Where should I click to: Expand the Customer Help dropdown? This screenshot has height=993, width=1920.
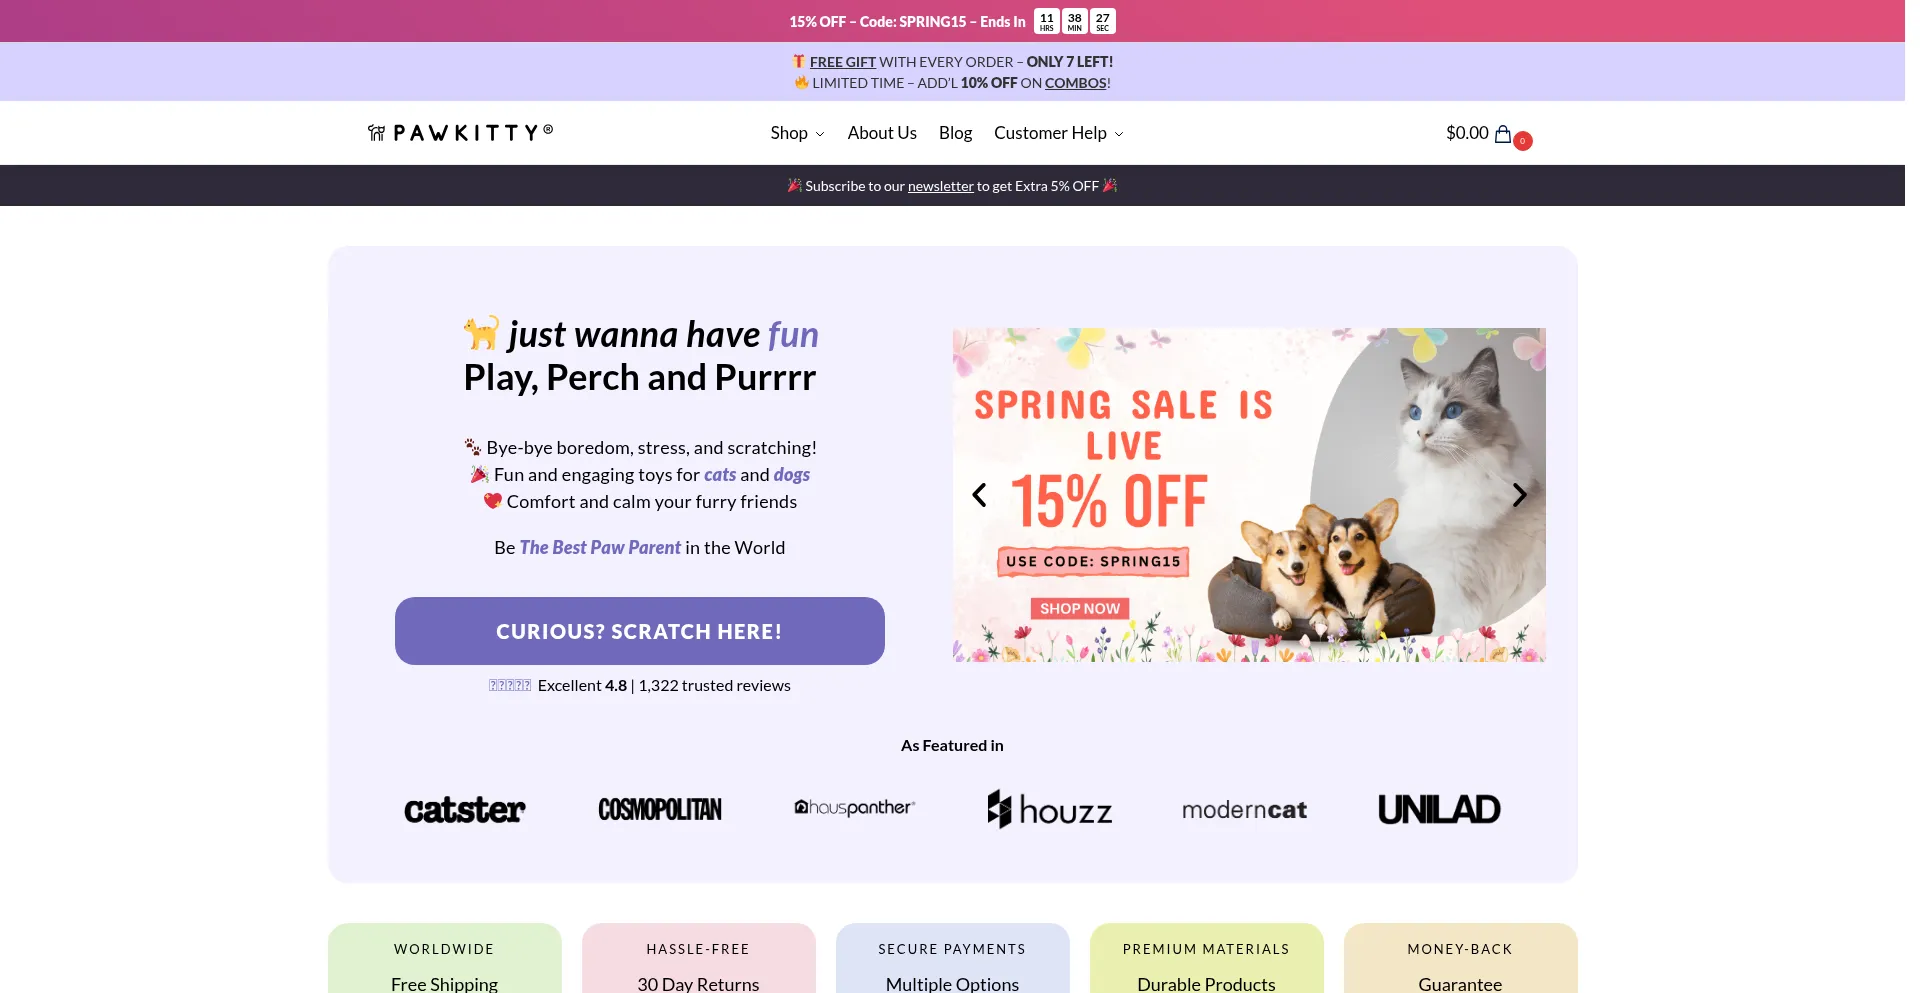[1058, 133]
